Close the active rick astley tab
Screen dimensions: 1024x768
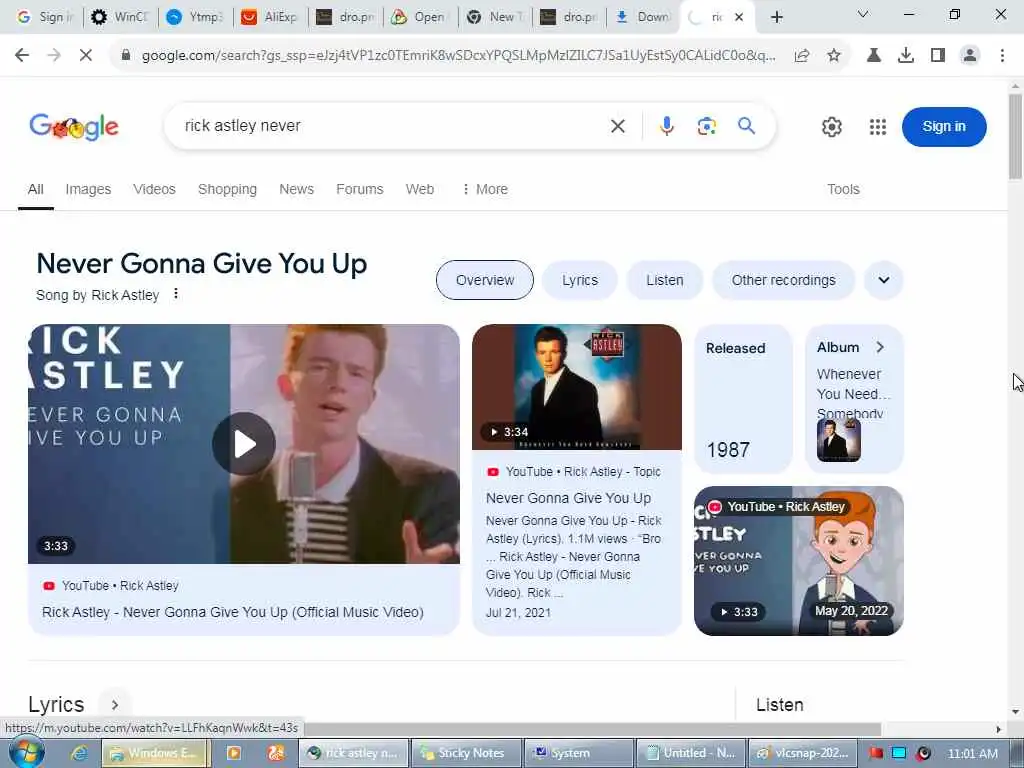(739, 17)
